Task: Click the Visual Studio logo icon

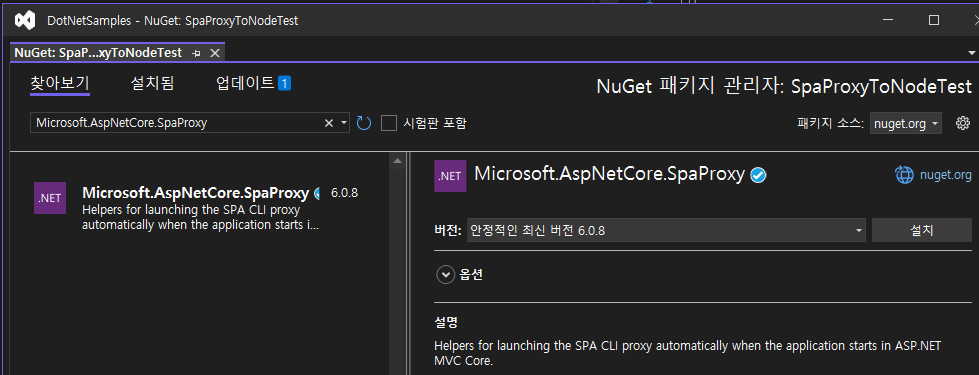Action: 24,21
